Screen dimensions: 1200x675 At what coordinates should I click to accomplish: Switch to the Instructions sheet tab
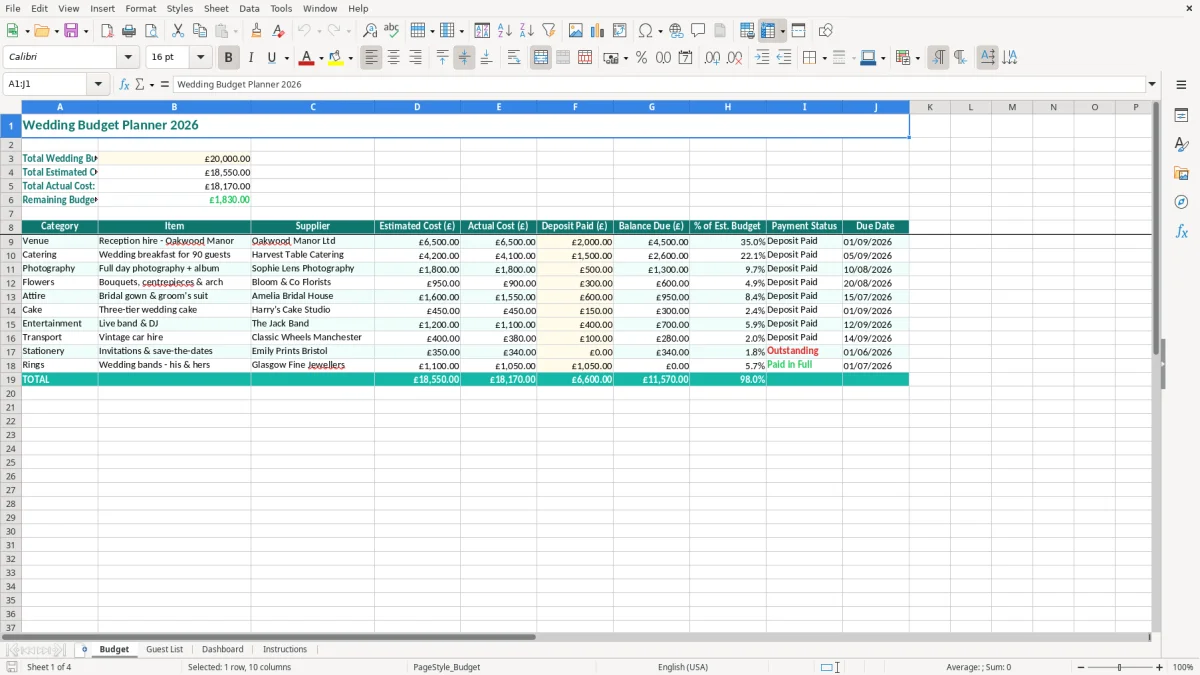click(x=285, y=649)
